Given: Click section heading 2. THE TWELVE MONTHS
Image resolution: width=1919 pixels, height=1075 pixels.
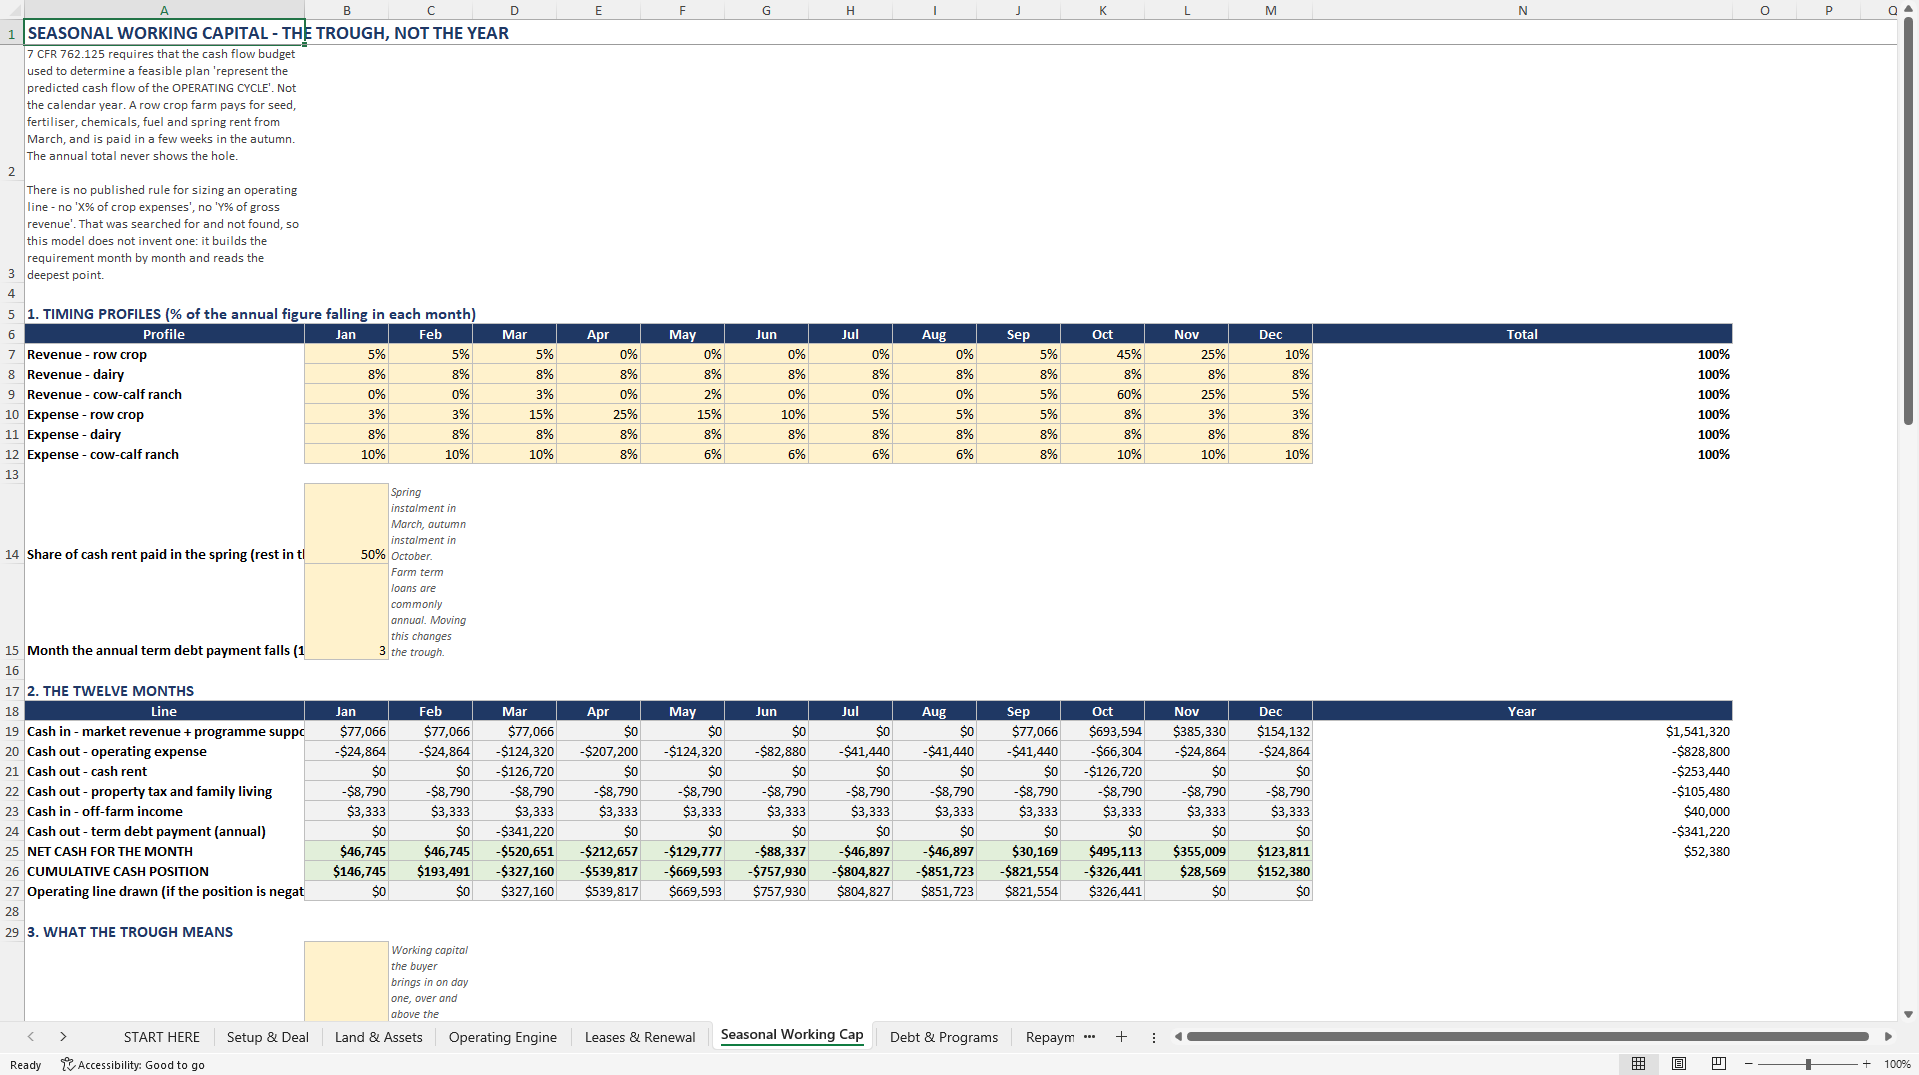Looking at the screenshot, I should click(x=110, y=691).
